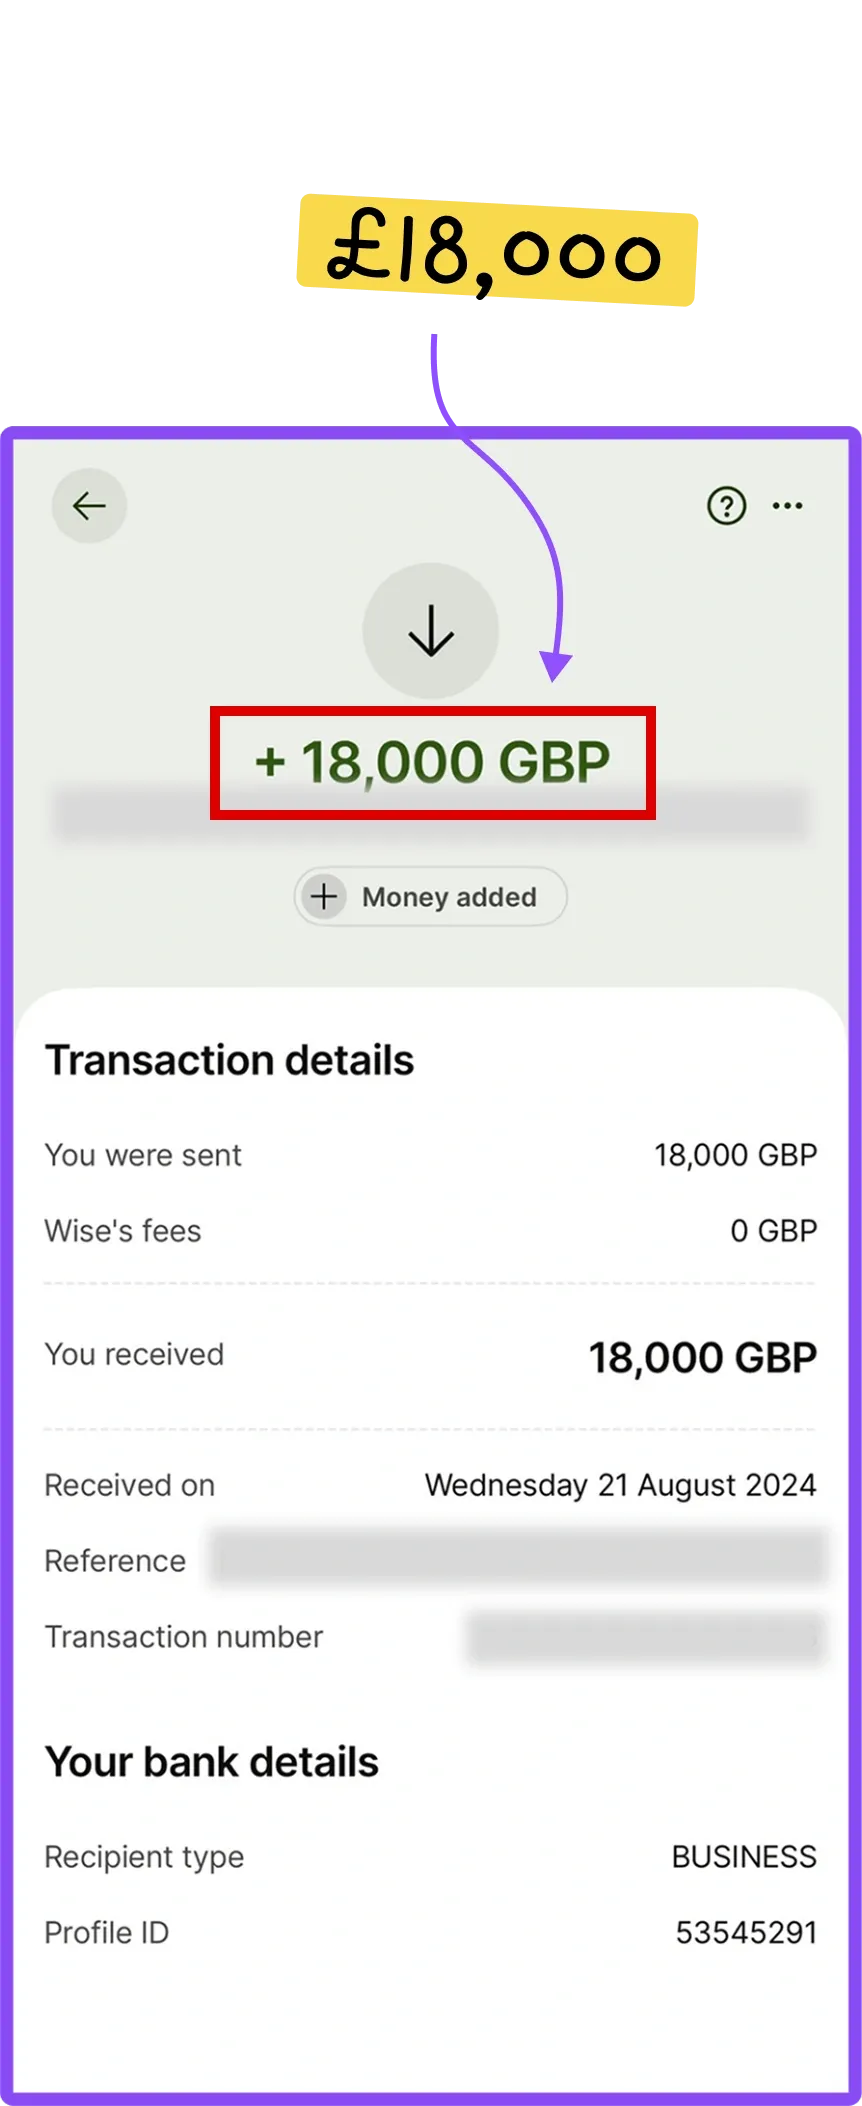Tap the Money added pill button

[x=431, y=896]
